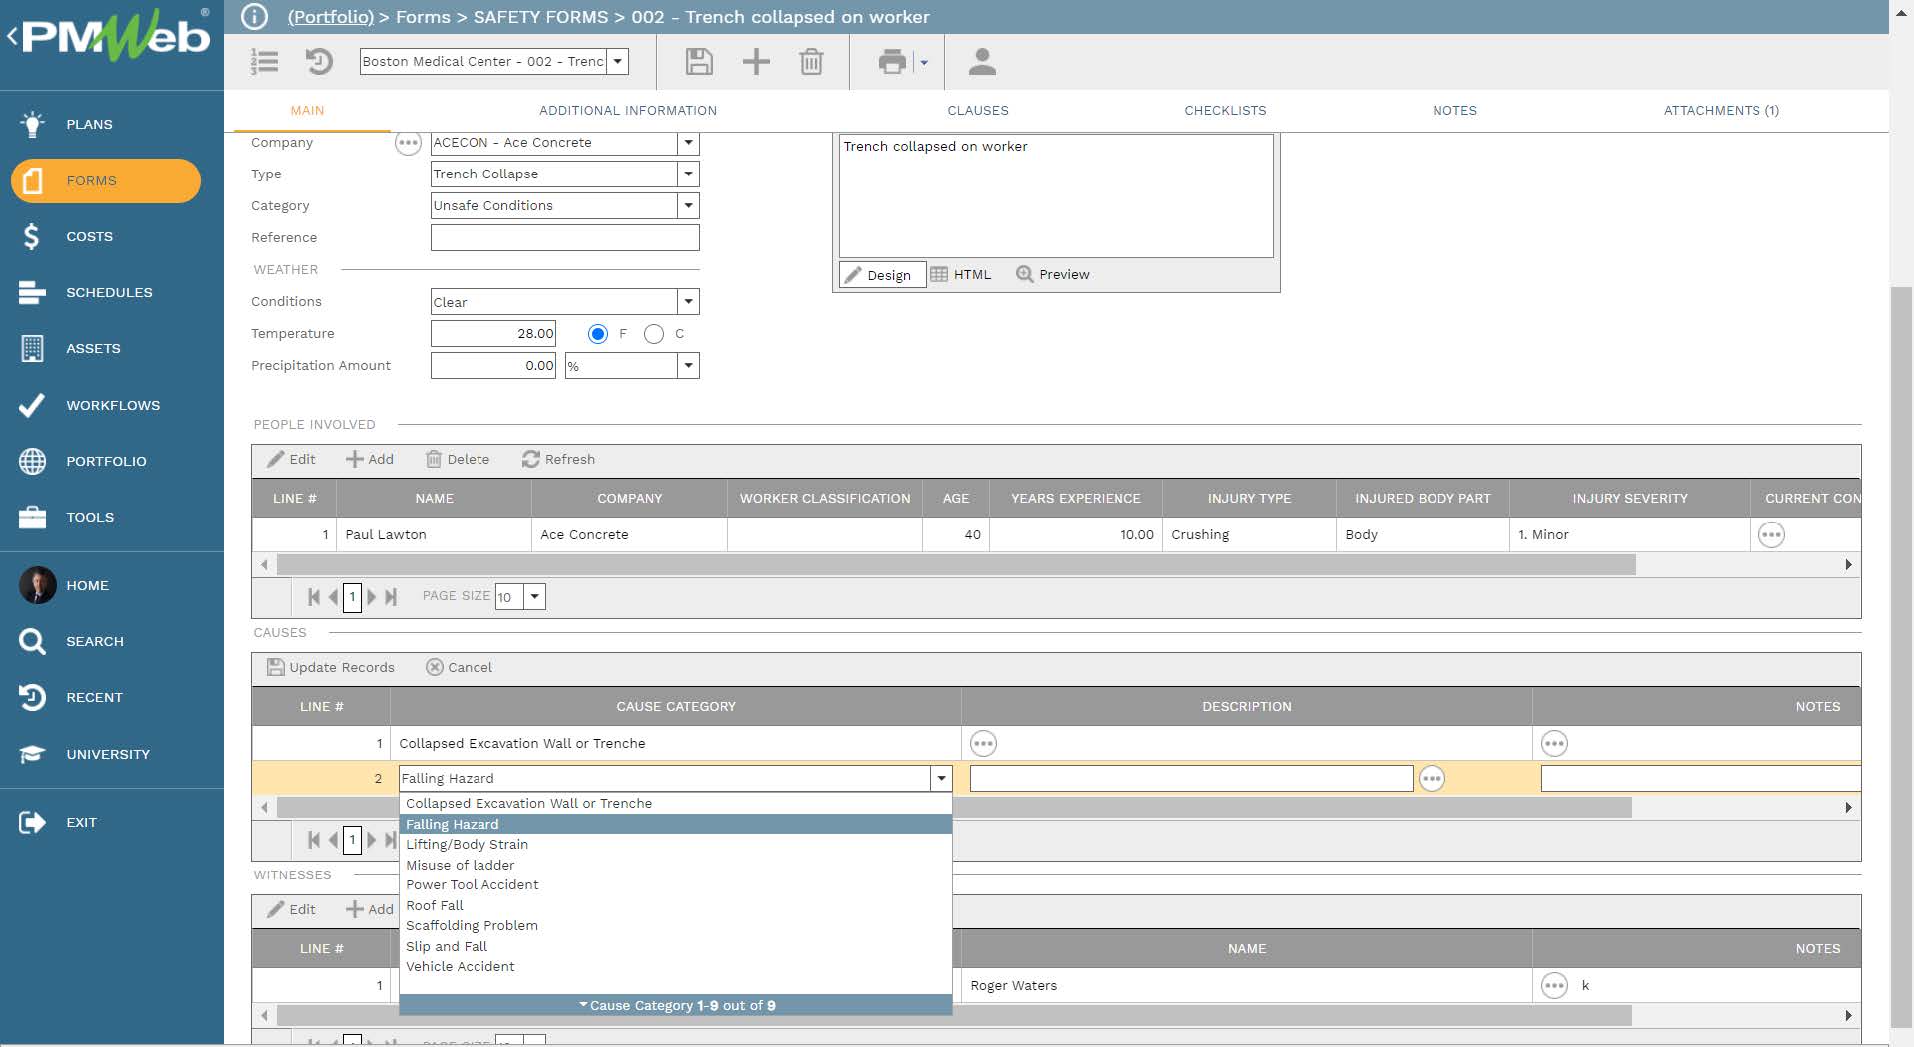Open the weather Conditions dropdown
This screenshot has width=1914, height=1047.
tap(688, 302)
